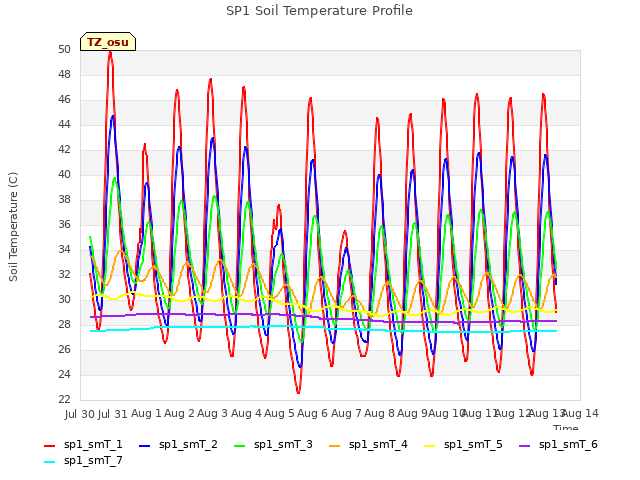Image resolution: width=640 pixels, height=480 pixels.
Task: Click the Aug 4 x-axis date label
Action: pos(246,413)
